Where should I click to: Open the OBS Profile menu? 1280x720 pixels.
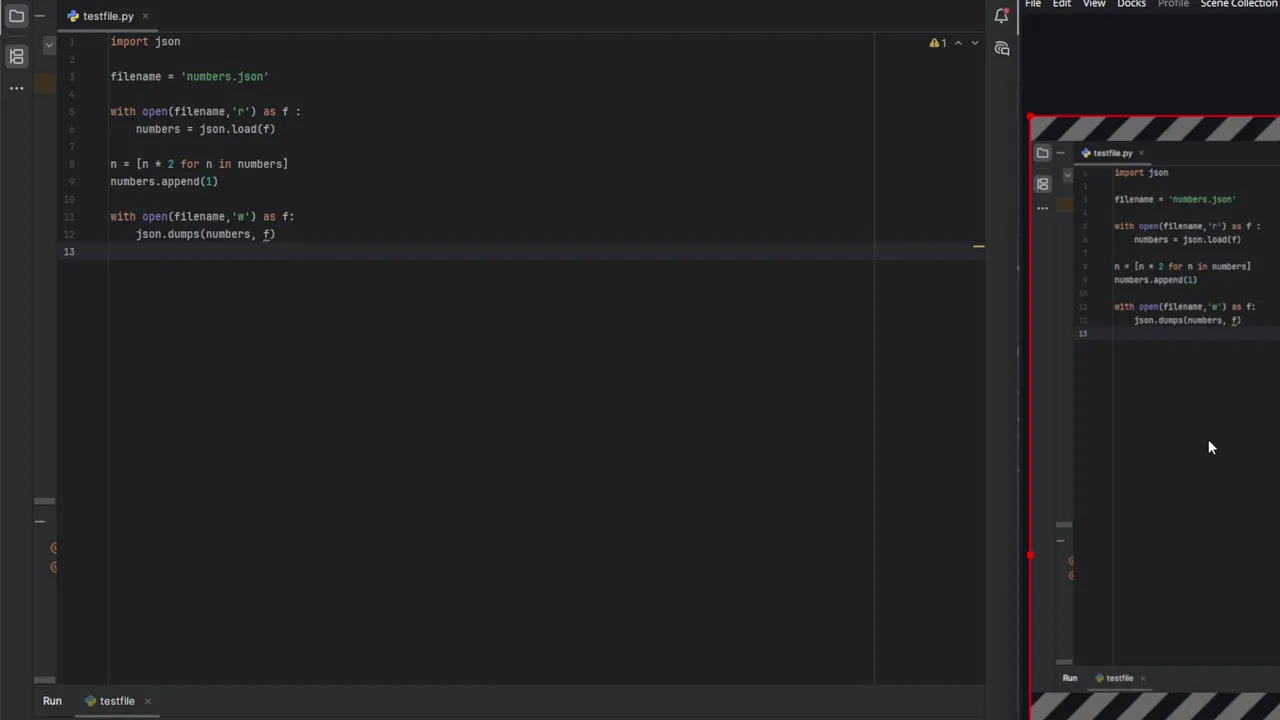1173,4
